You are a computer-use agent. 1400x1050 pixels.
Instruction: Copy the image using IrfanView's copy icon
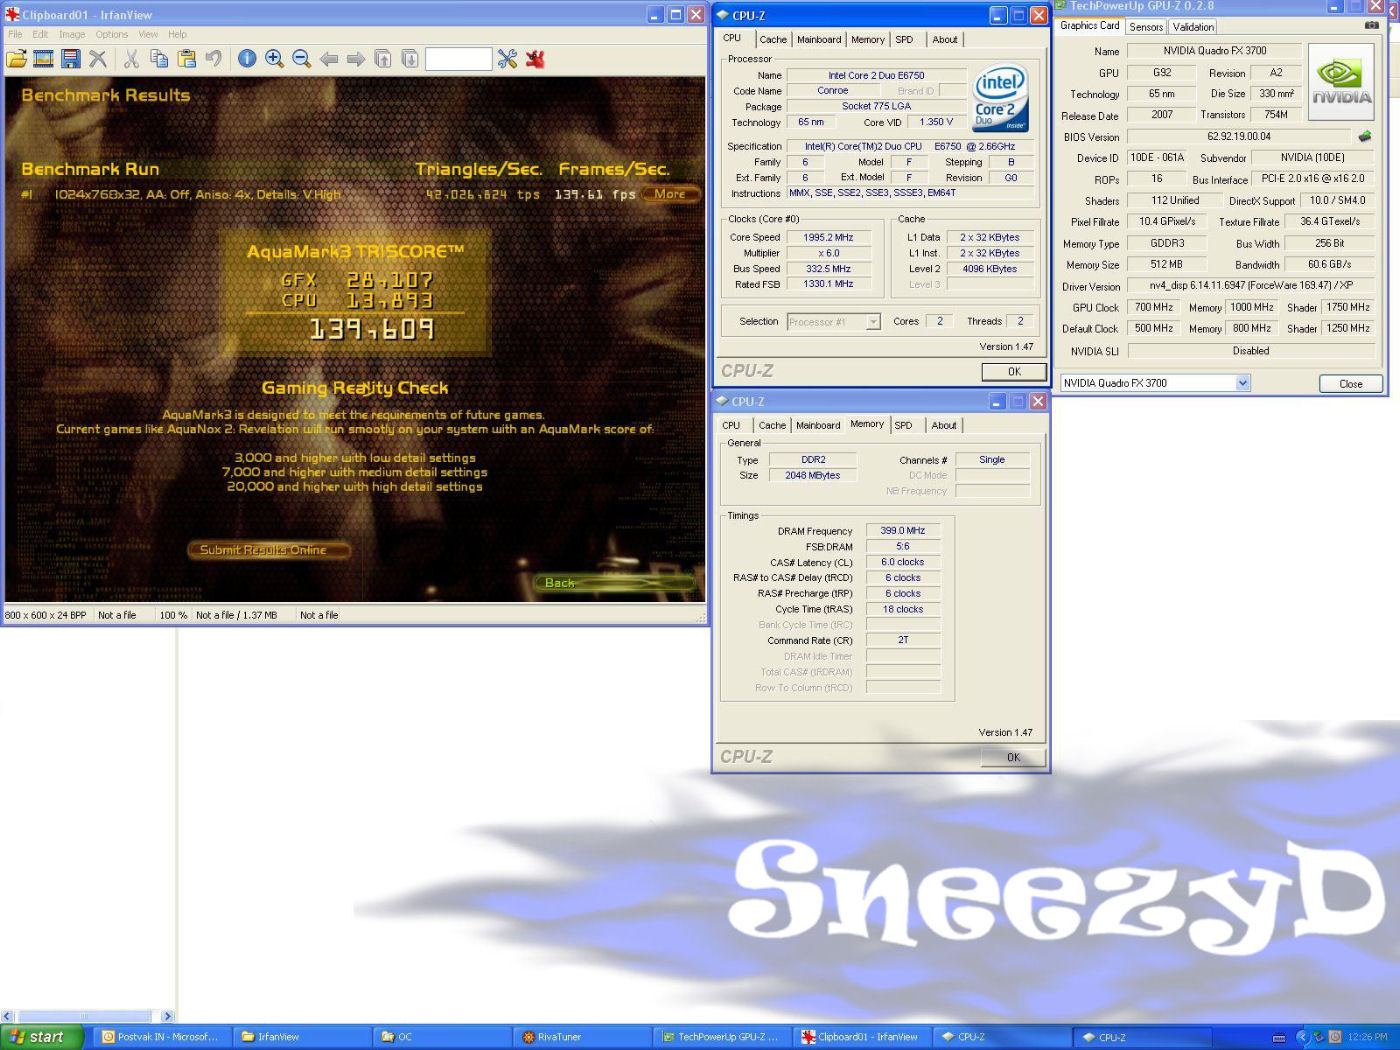(x=159, y=59)
